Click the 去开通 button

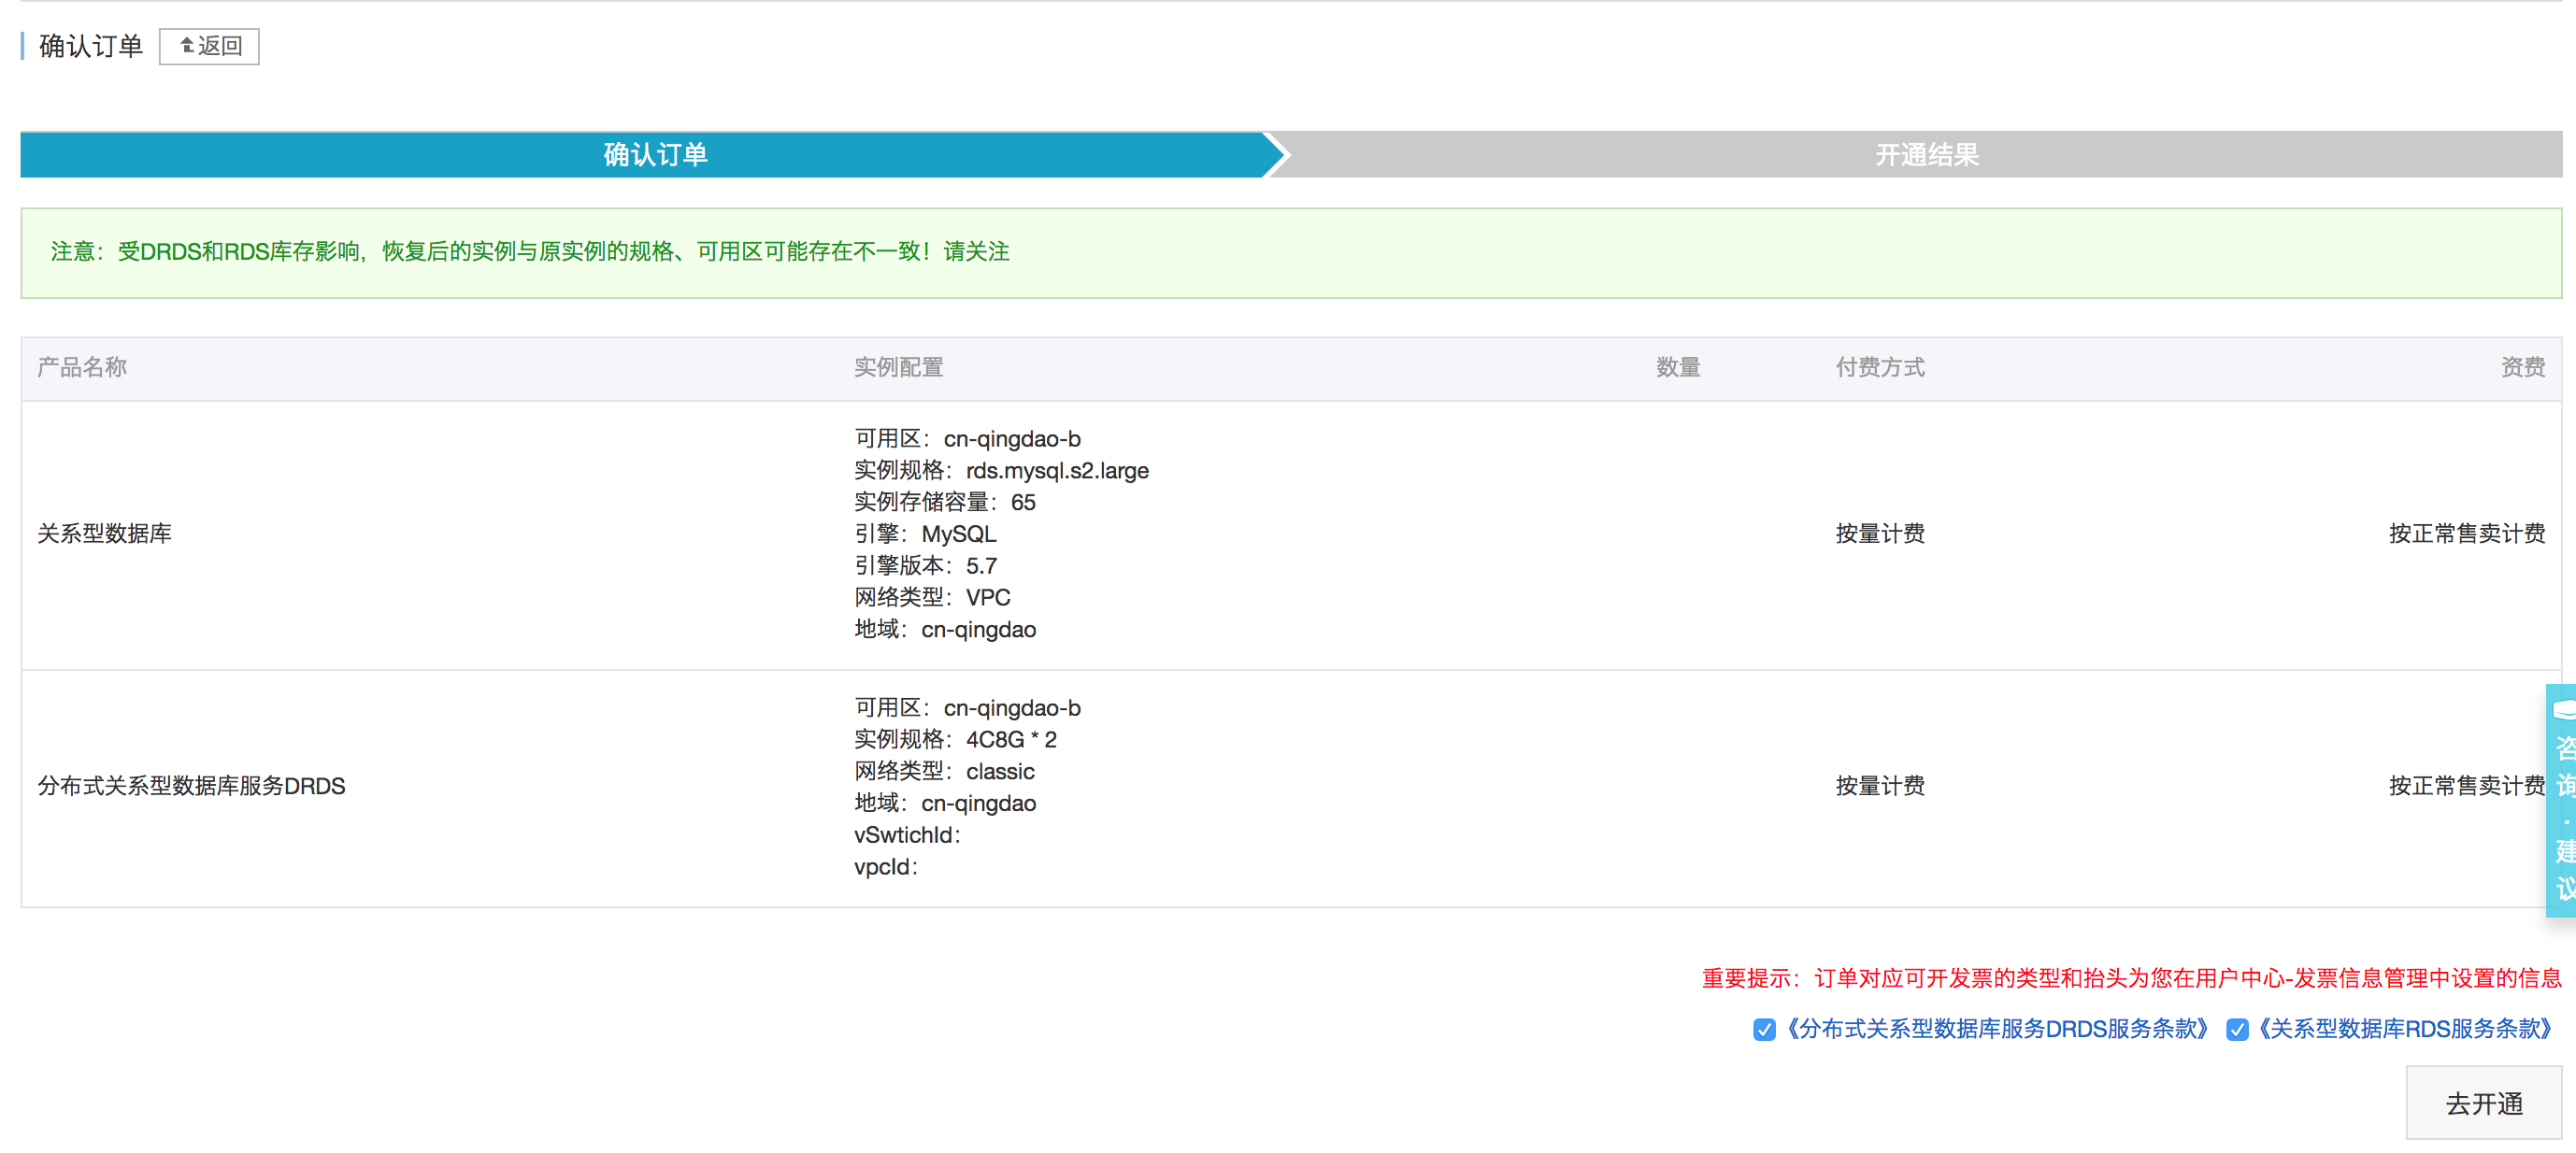2483,1103
